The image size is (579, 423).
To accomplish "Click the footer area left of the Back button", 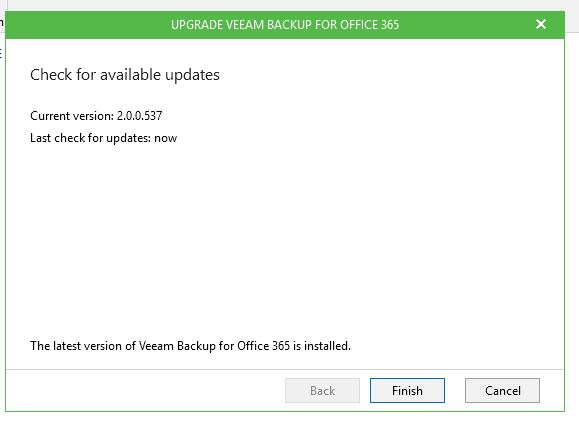I will (x=144, y=391).
